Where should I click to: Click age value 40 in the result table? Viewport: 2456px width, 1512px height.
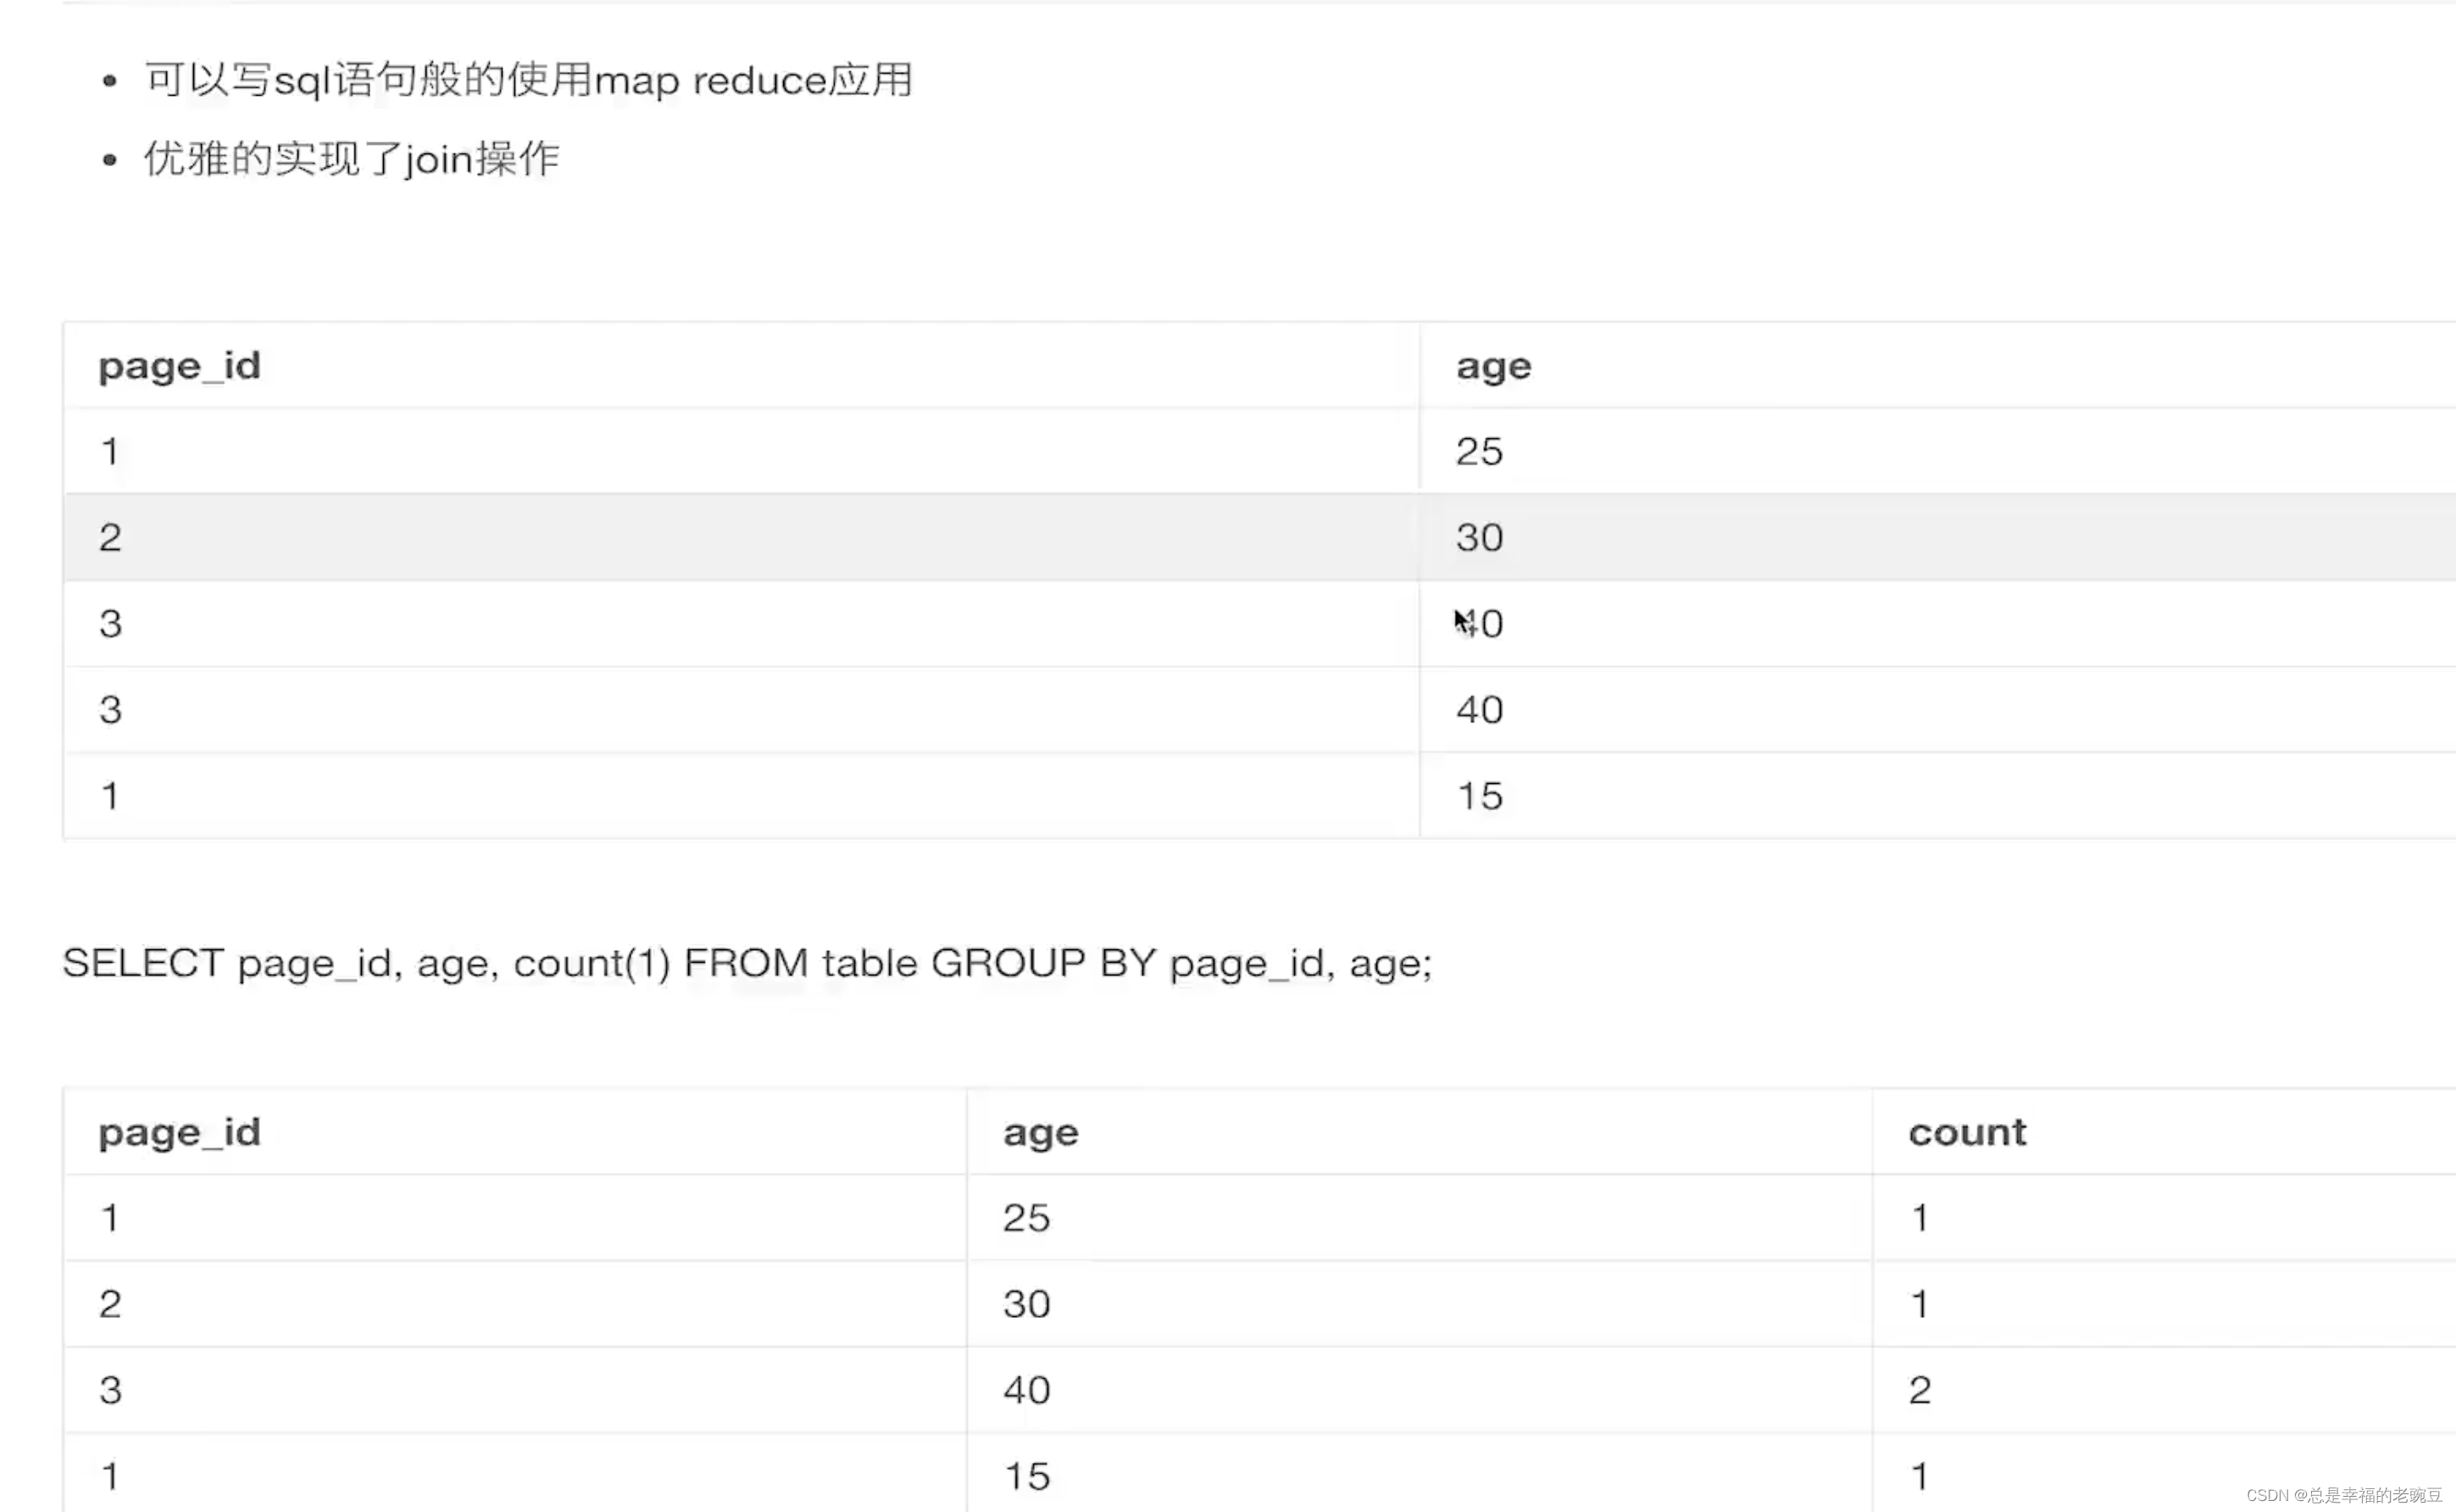(x=1026, y=1390)
